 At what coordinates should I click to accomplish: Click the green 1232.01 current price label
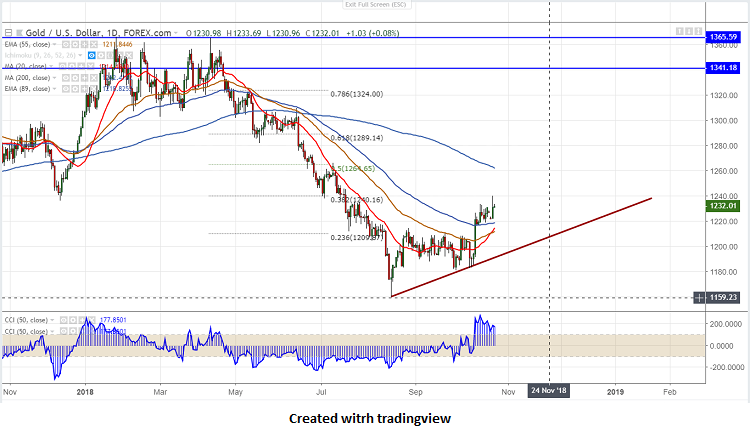pyautogui.click(x=723, y=206)
